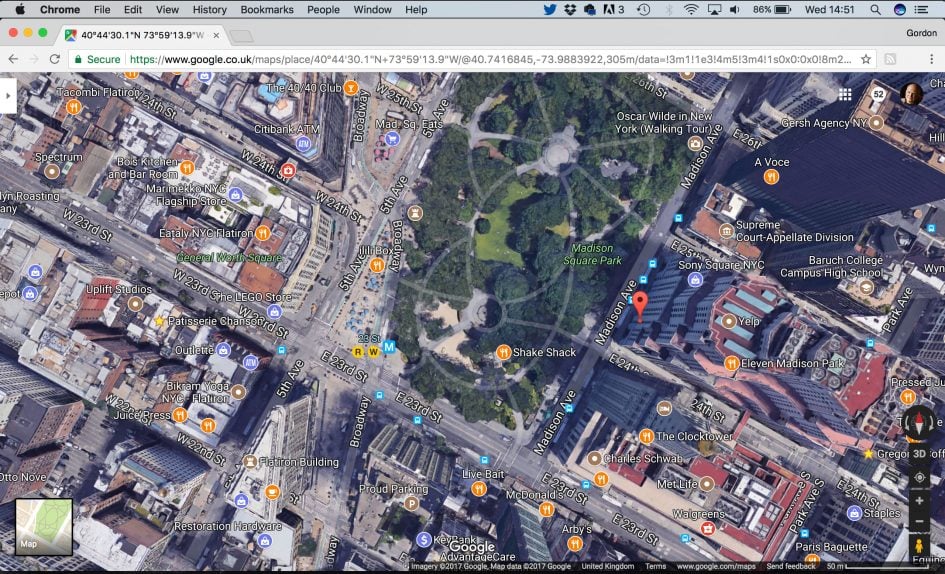Click the red dropped location pin
The height and width of the screenshot is (574, 945).
pyautogui.click(x=640, y=306)
